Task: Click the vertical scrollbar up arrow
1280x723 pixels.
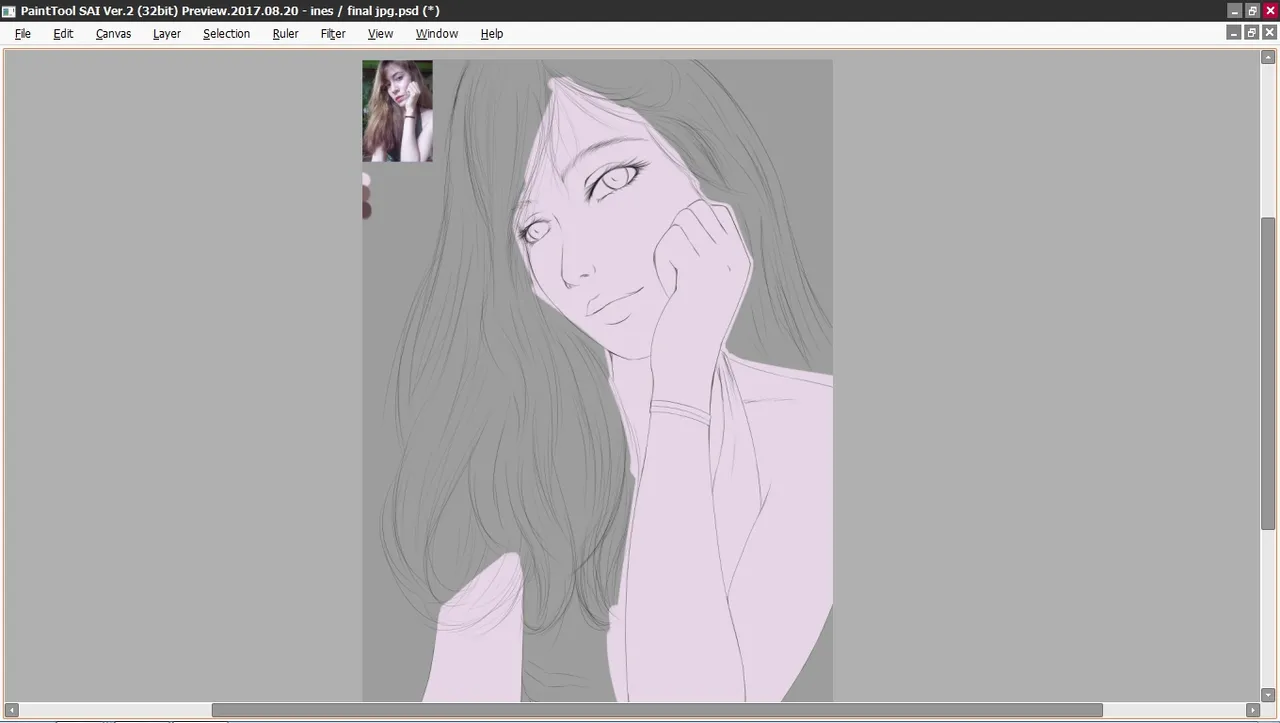Action: pyautogui.click(x=1268, y=57)
